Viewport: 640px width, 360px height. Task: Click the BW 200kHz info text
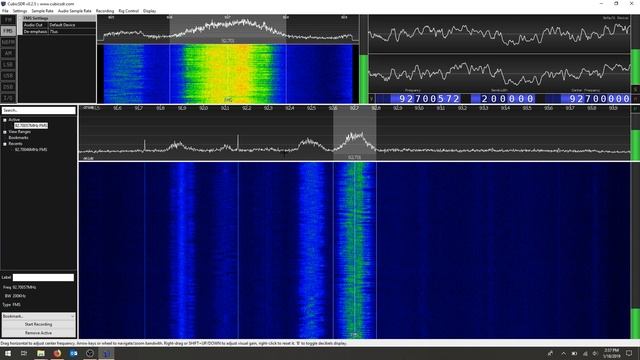15,296
